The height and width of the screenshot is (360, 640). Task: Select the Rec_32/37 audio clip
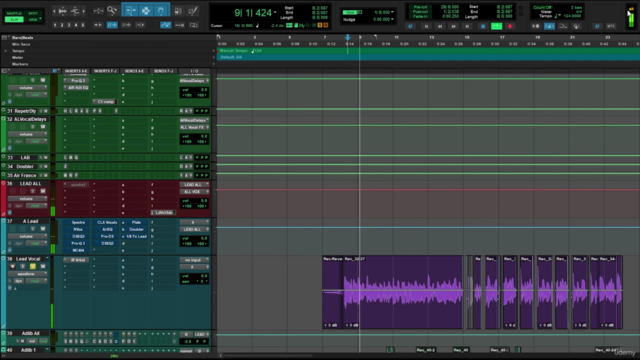[x=403, y=292]
